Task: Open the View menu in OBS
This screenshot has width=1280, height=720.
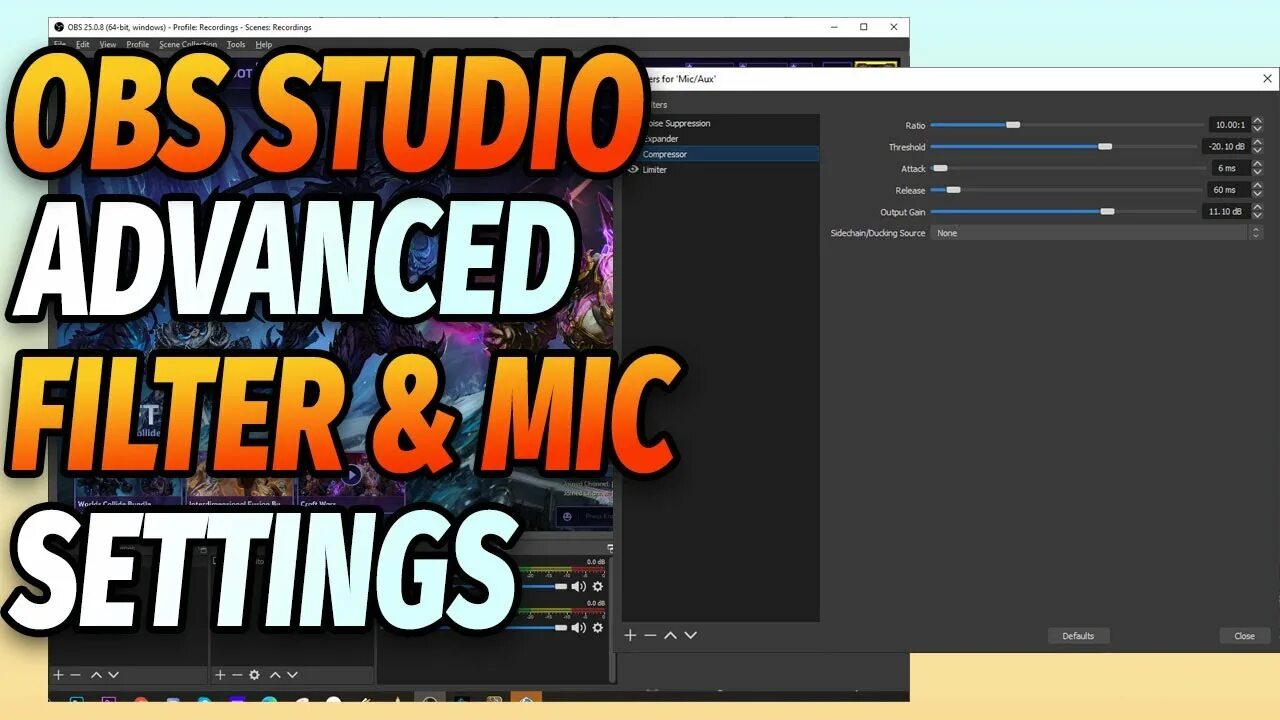Action: coord(108,45)
